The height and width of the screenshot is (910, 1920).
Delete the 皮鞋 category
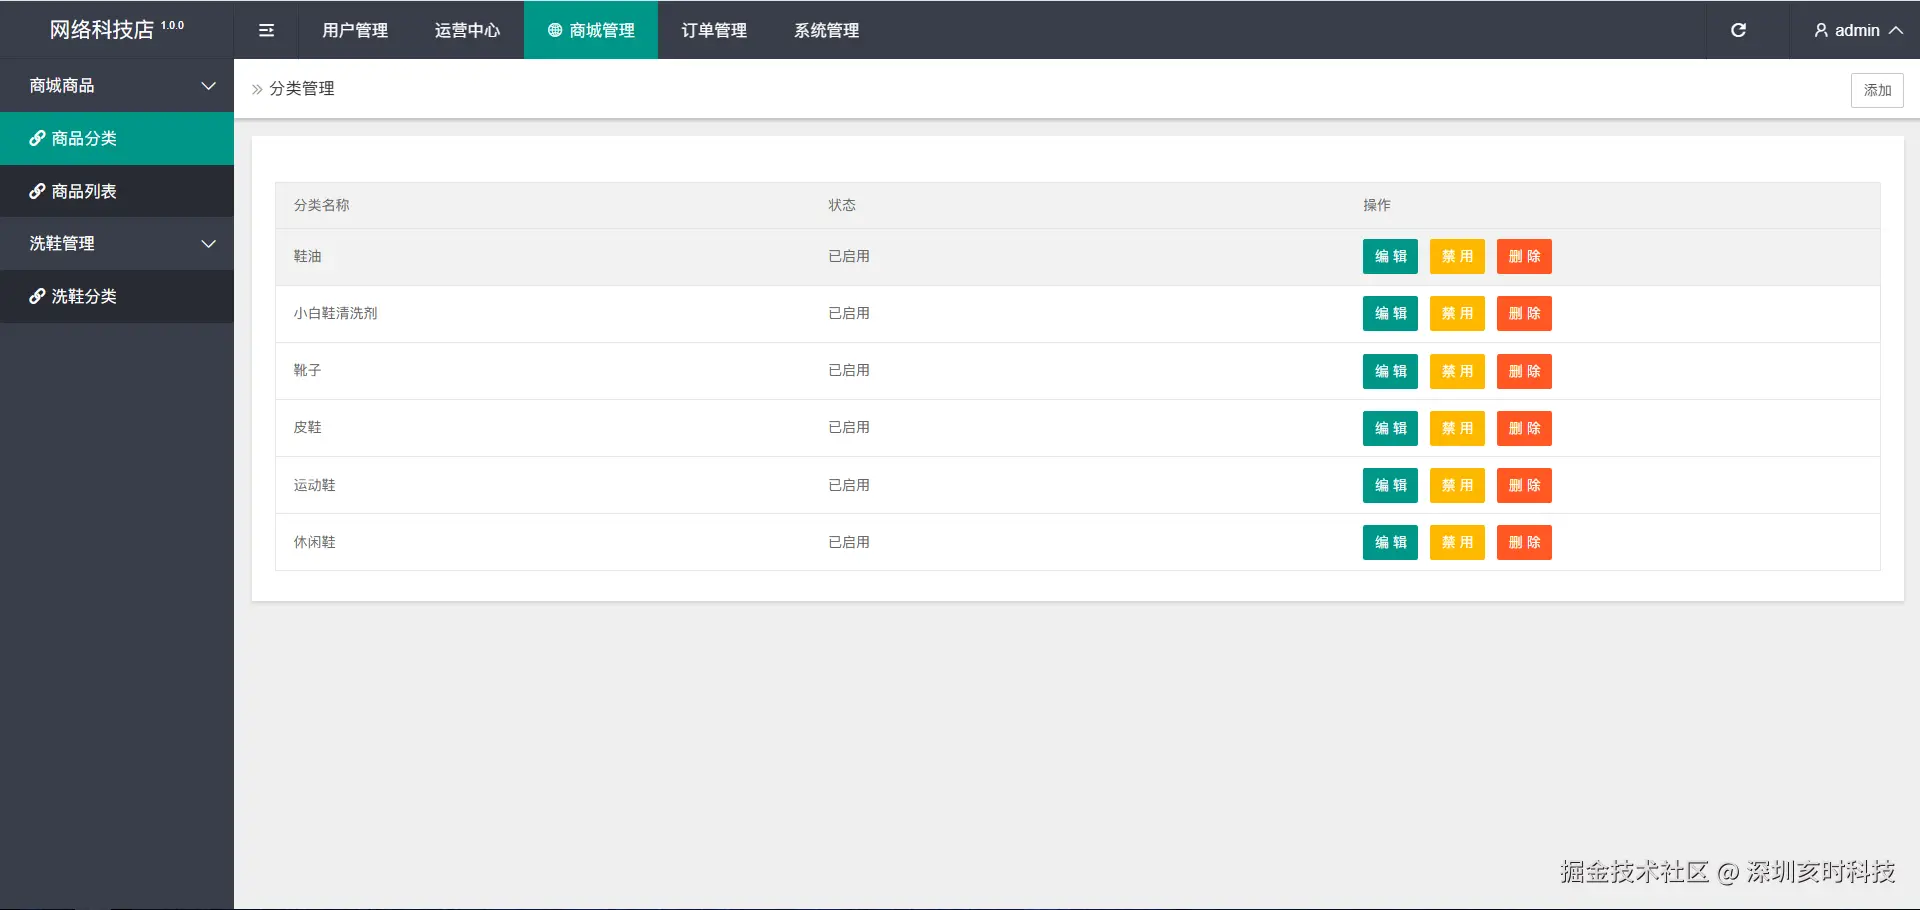pos(1524,428)
